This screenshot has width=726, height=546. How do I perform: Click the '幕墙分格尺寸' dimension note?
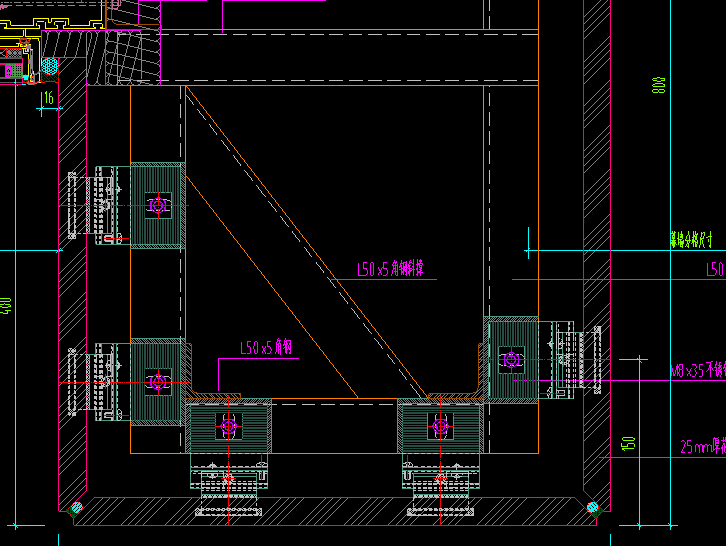click(691, 240)
